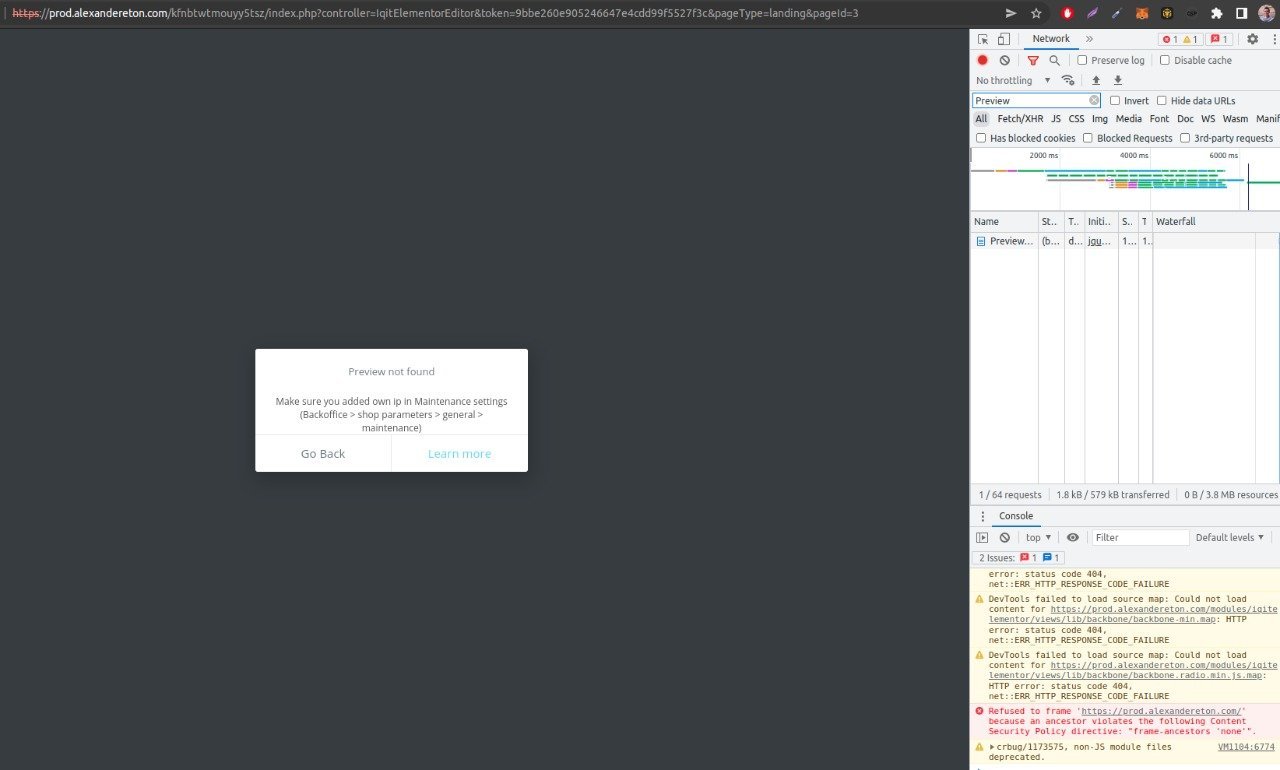Create a live expression with eye icon
The width and height of the screenshot is (1280, 770).
(x=1073, y=537)
